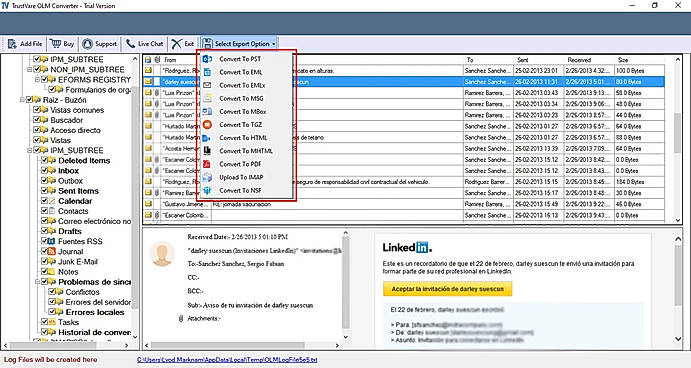Toggle the Notes folder checkbox
Screen dimensions: 691x368
45,271
